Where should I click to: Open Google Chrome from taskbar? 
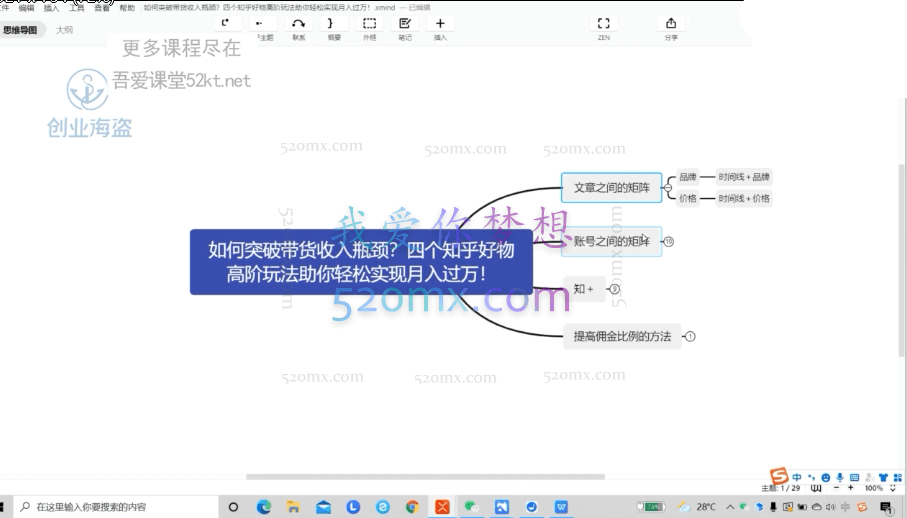(412, 507)
